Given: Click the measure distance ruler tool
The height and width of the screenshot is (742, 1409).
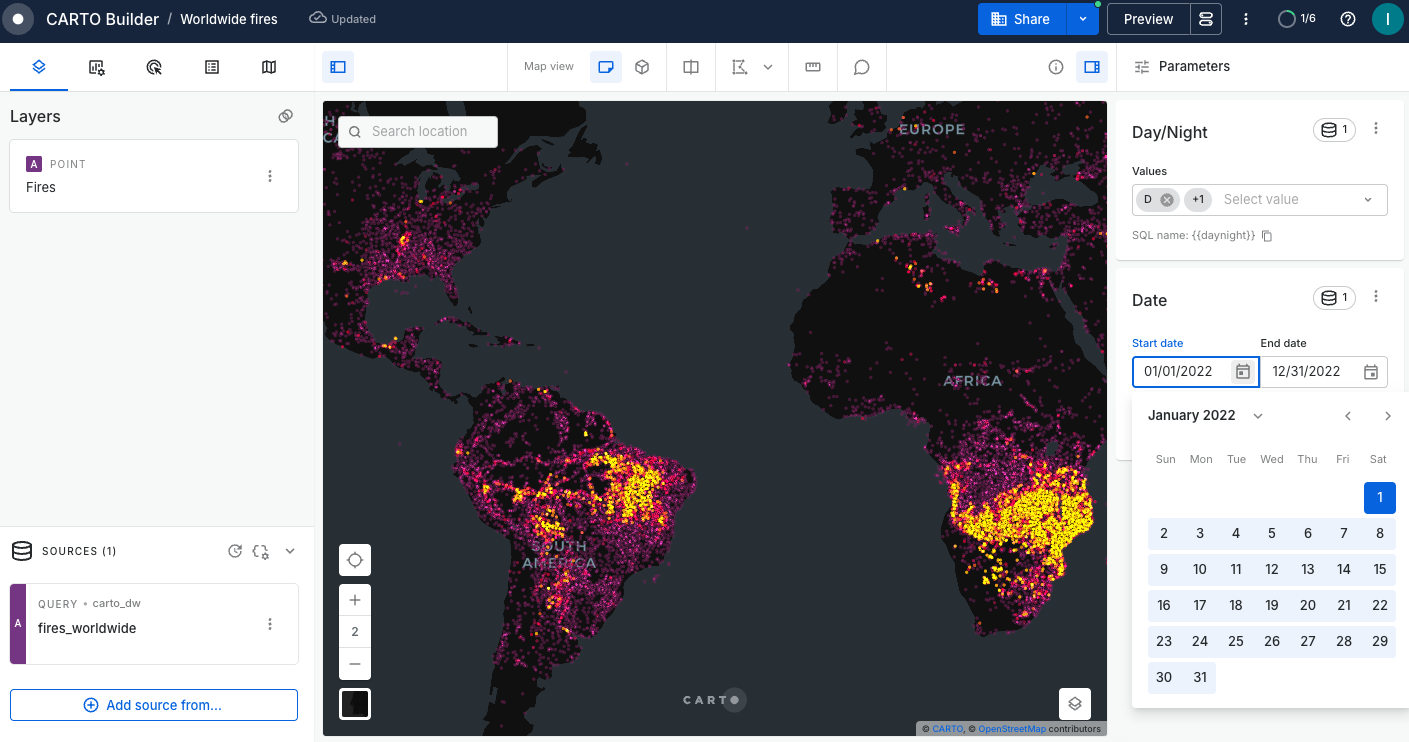Looking at the screenshot, I should click(813, 67).
